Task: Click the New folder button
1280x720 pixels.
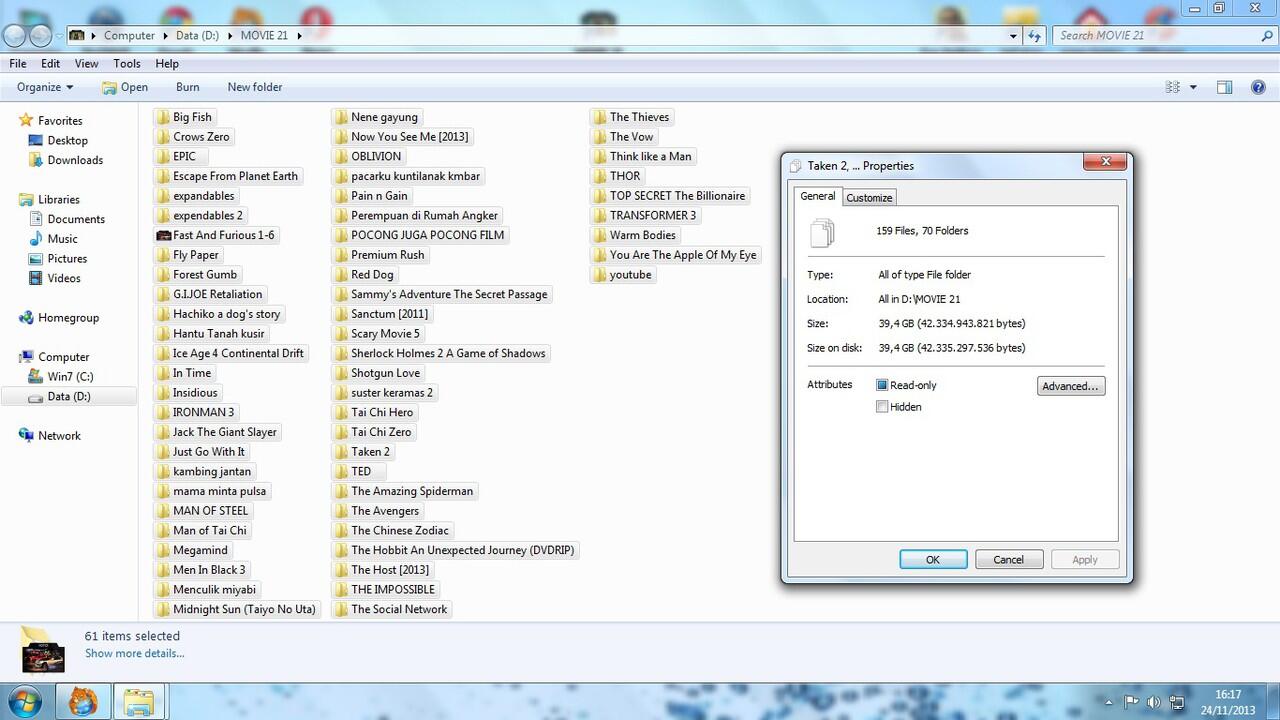Action: 255,87
